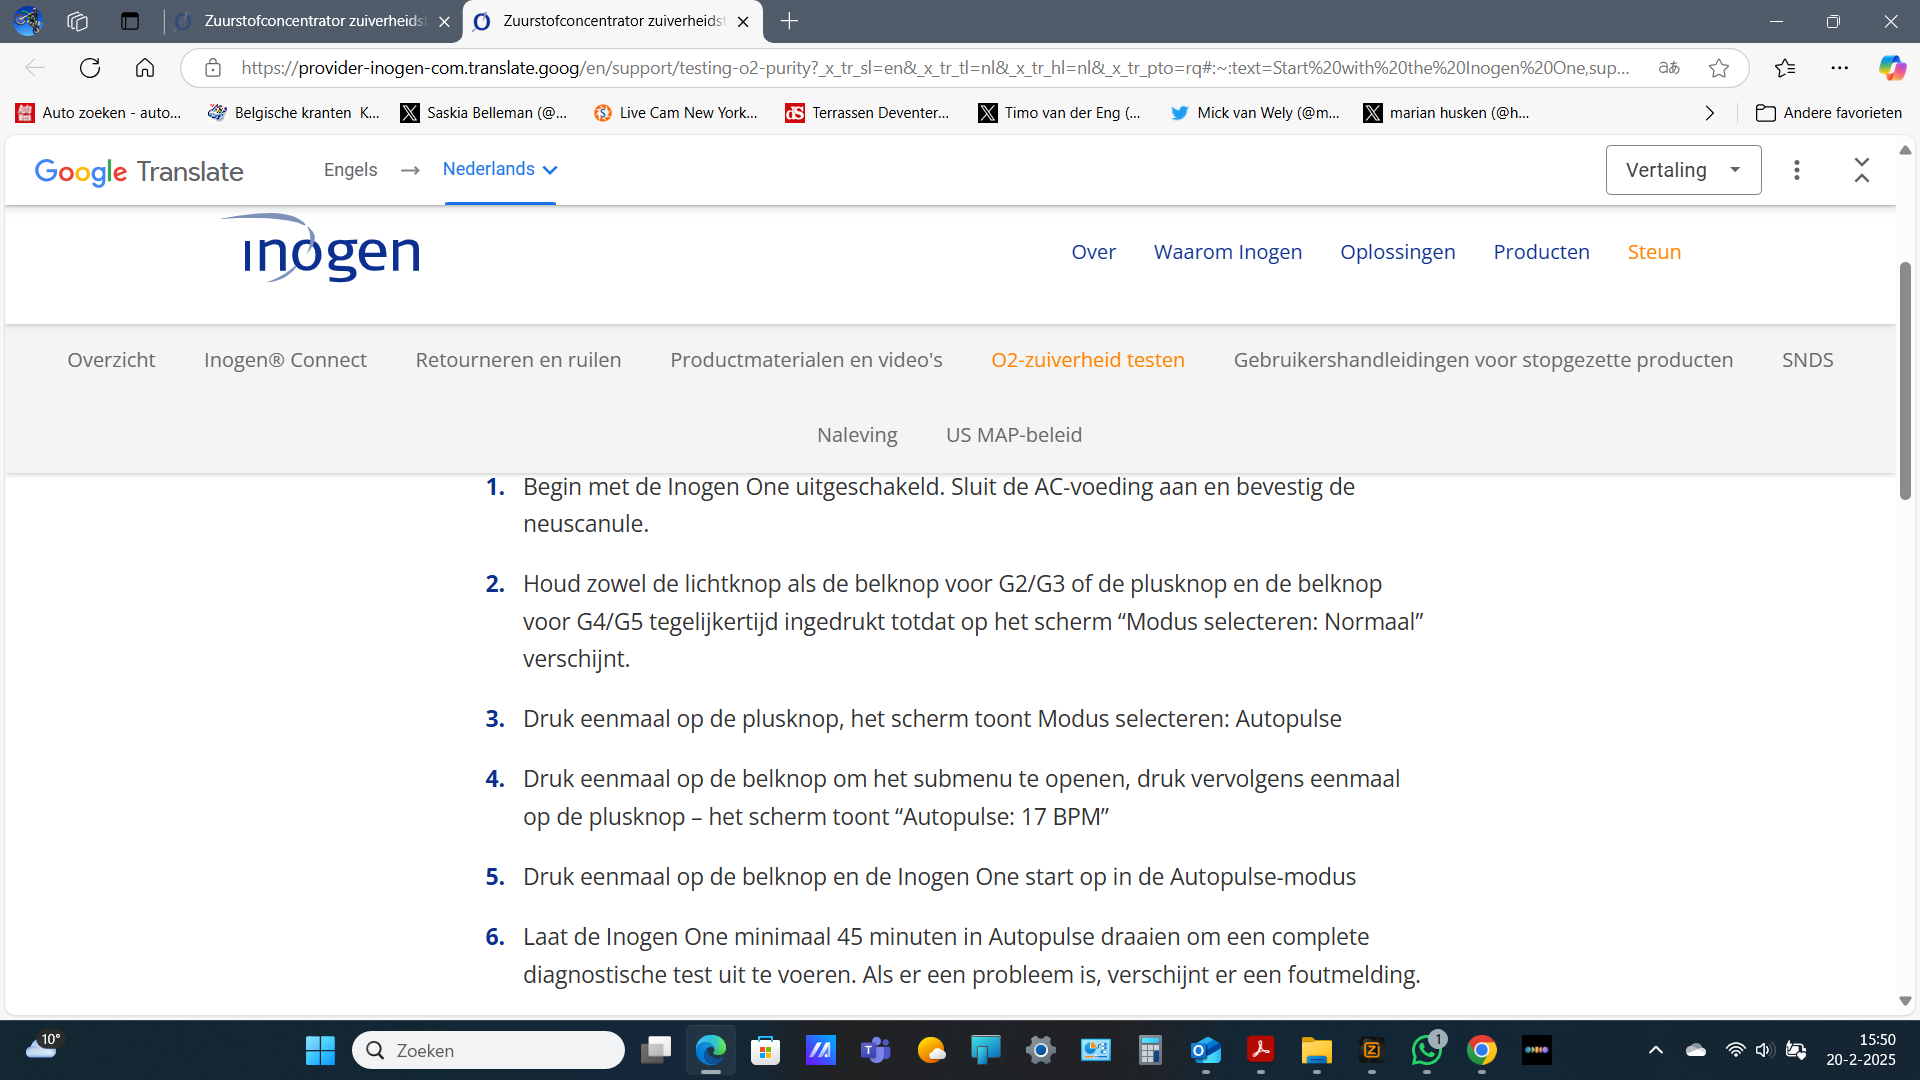Add page to favorites star icon
Image resolution: width=1920 pixels, height=1080 pixels.
tap(1719, 68)
